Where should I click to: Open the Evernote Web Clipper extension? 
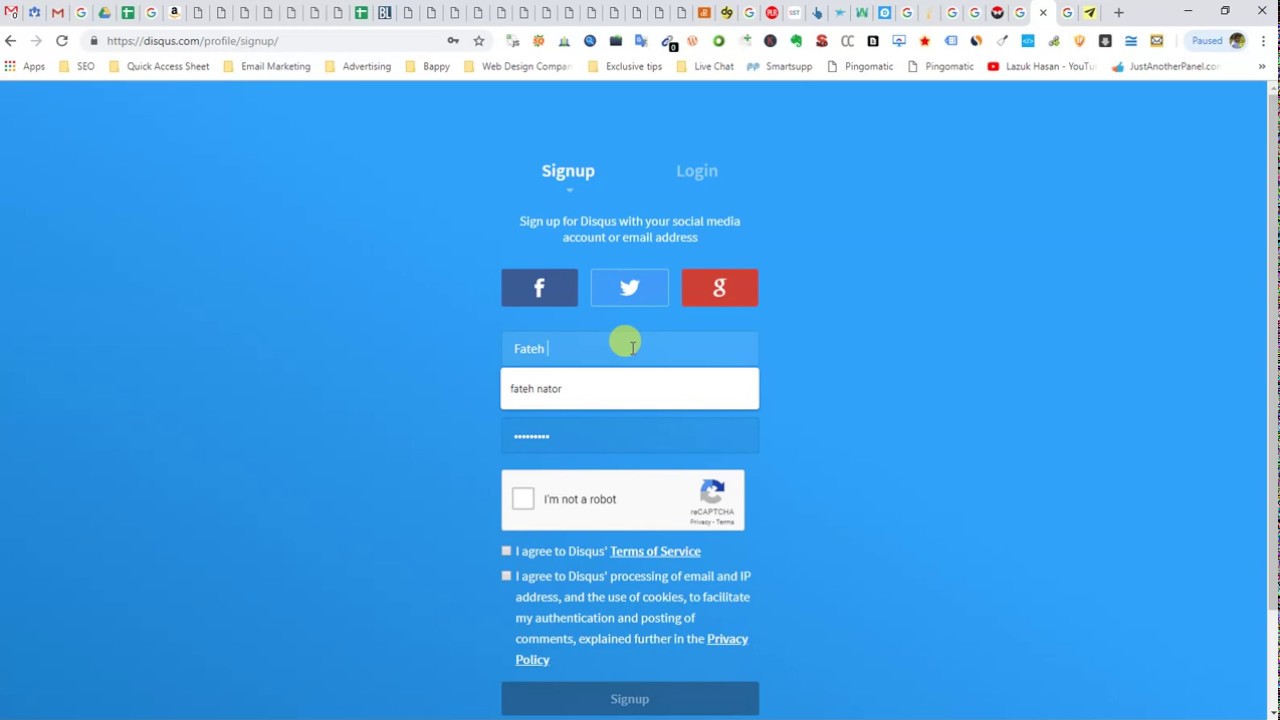(x=797, y=41)
